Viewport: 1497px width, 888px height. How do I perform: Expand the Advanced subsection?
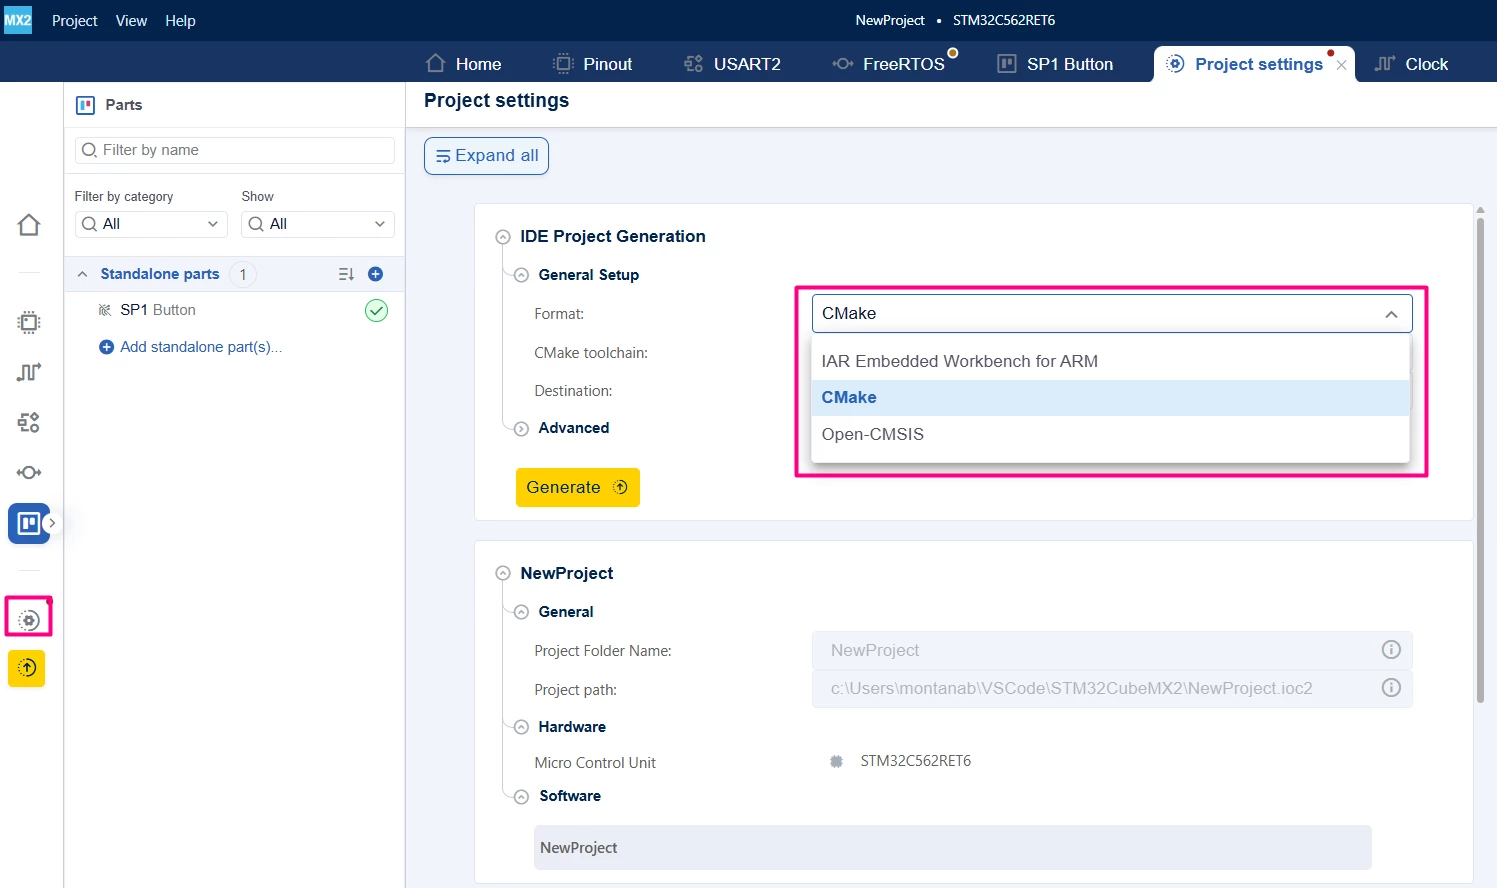[x=521, y=429]
